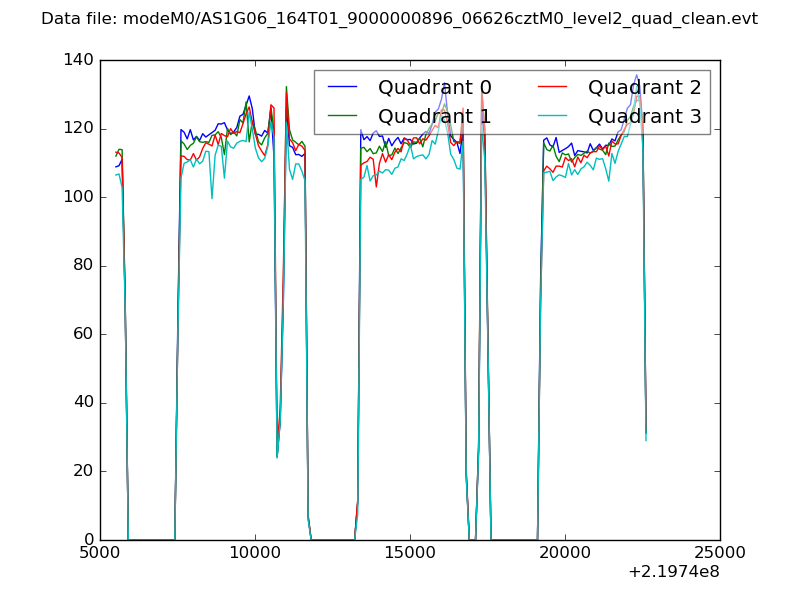Select the blue line sample in legend
Viewport: 800px width, 600px height.
click(x=343, y=87)
